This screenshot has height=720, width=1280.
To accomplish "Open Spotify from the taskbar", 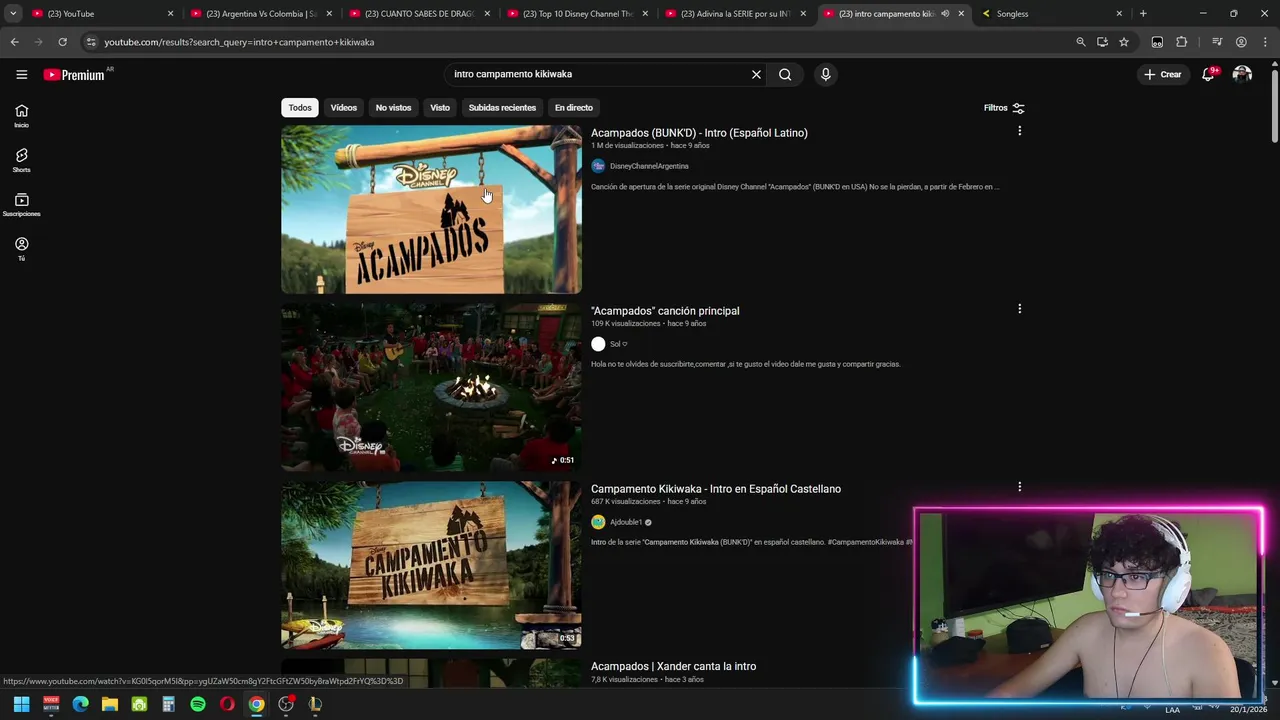I will [198, 704].
